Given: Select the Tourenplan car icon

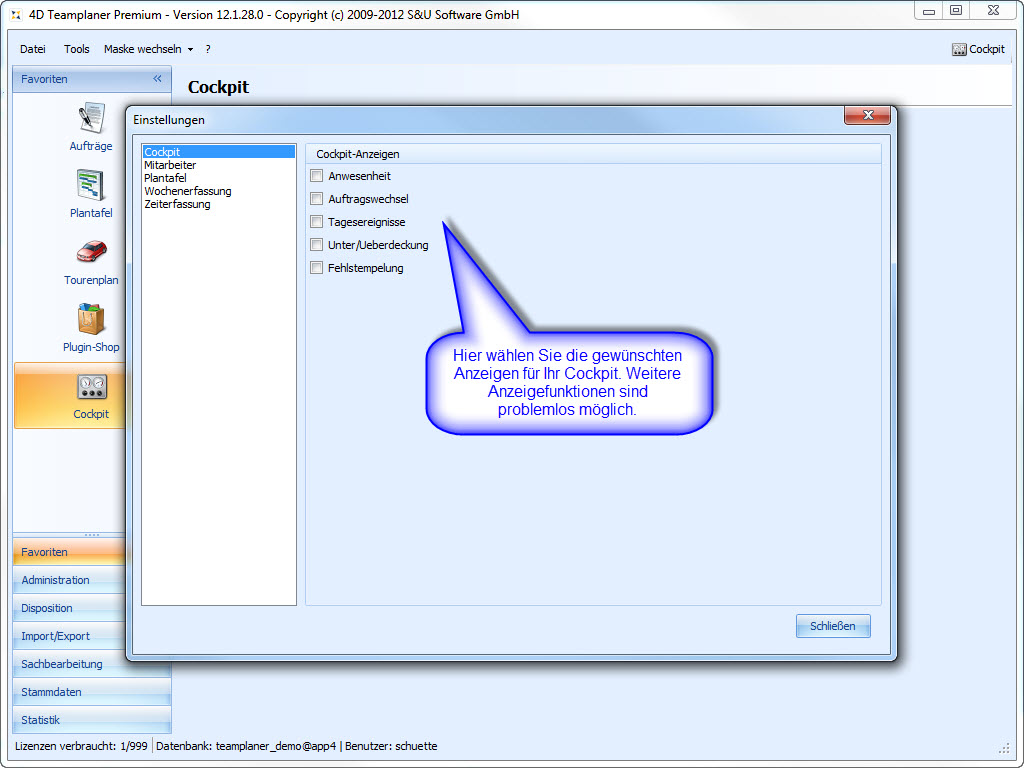Looking at the screenshot, I should point(91,252).
